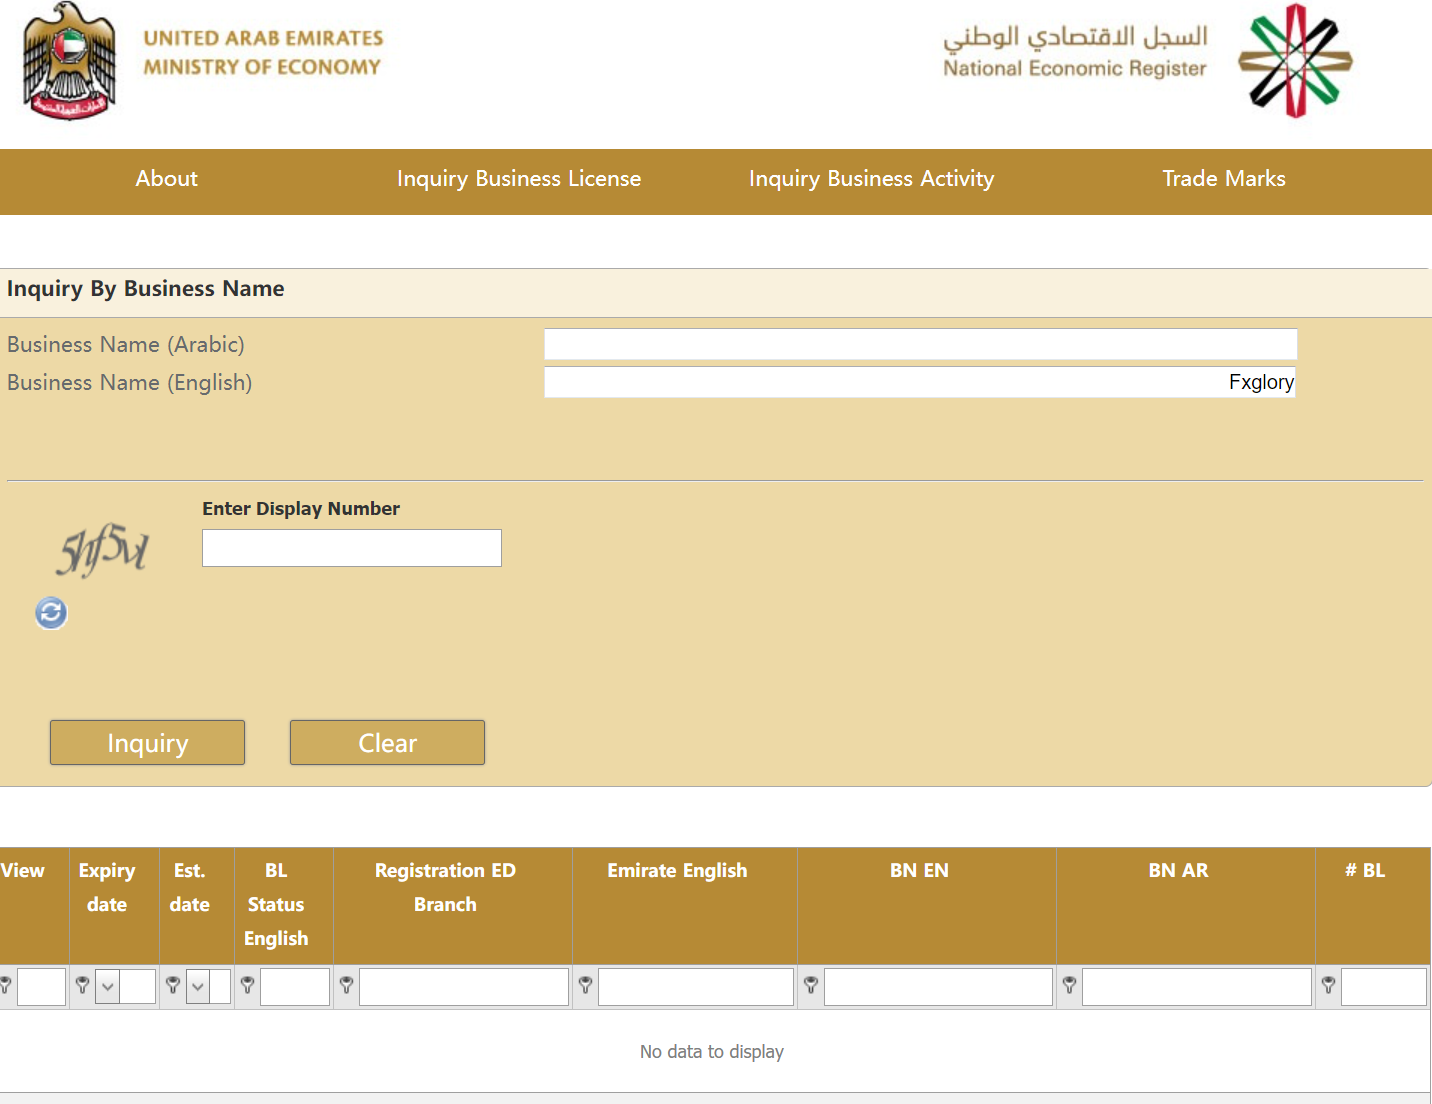Open Inquiry Business Activity menu
The image size is (1432, 1104).
[x=872, y=179]
